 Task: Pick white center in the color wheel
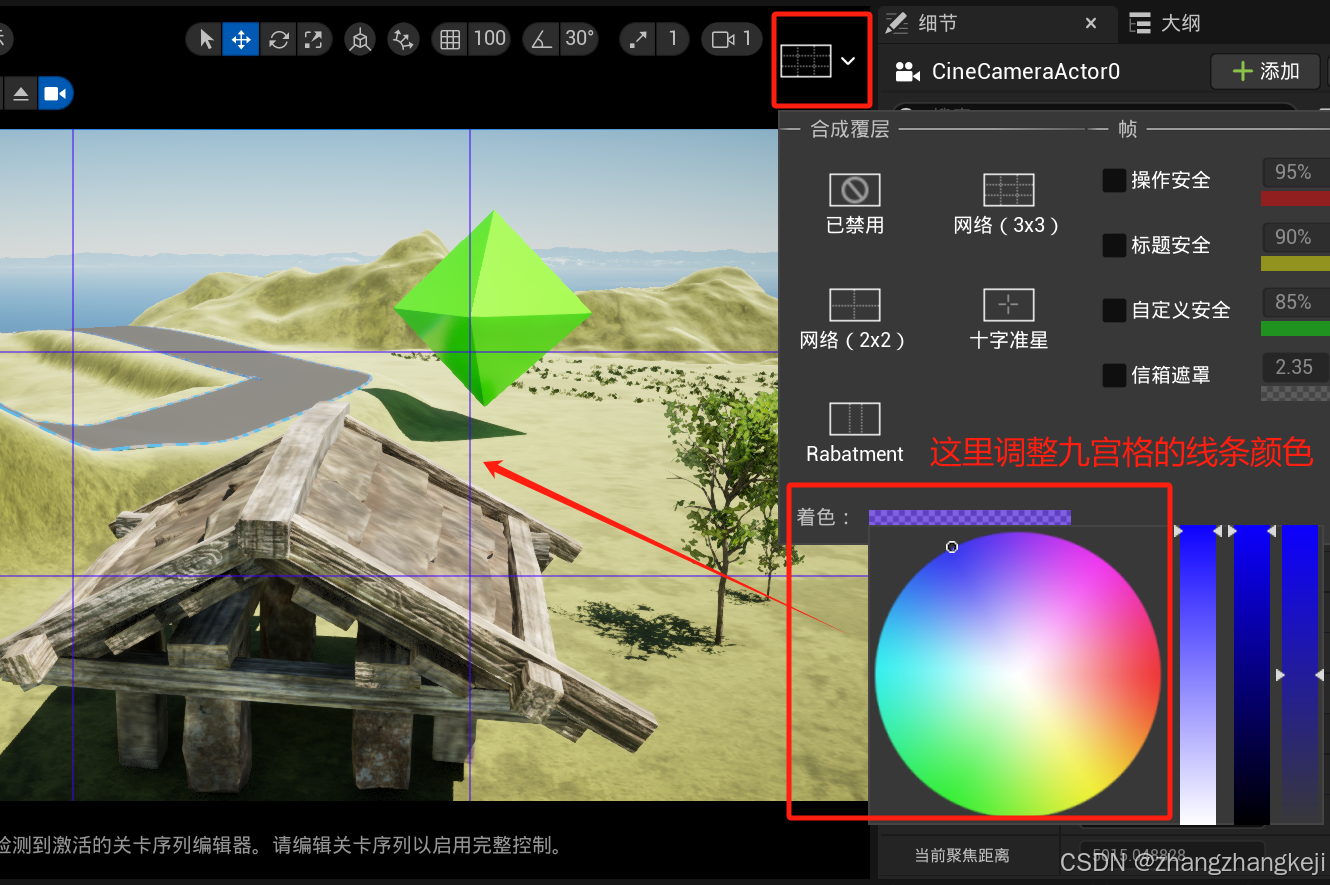point(1019,674)
